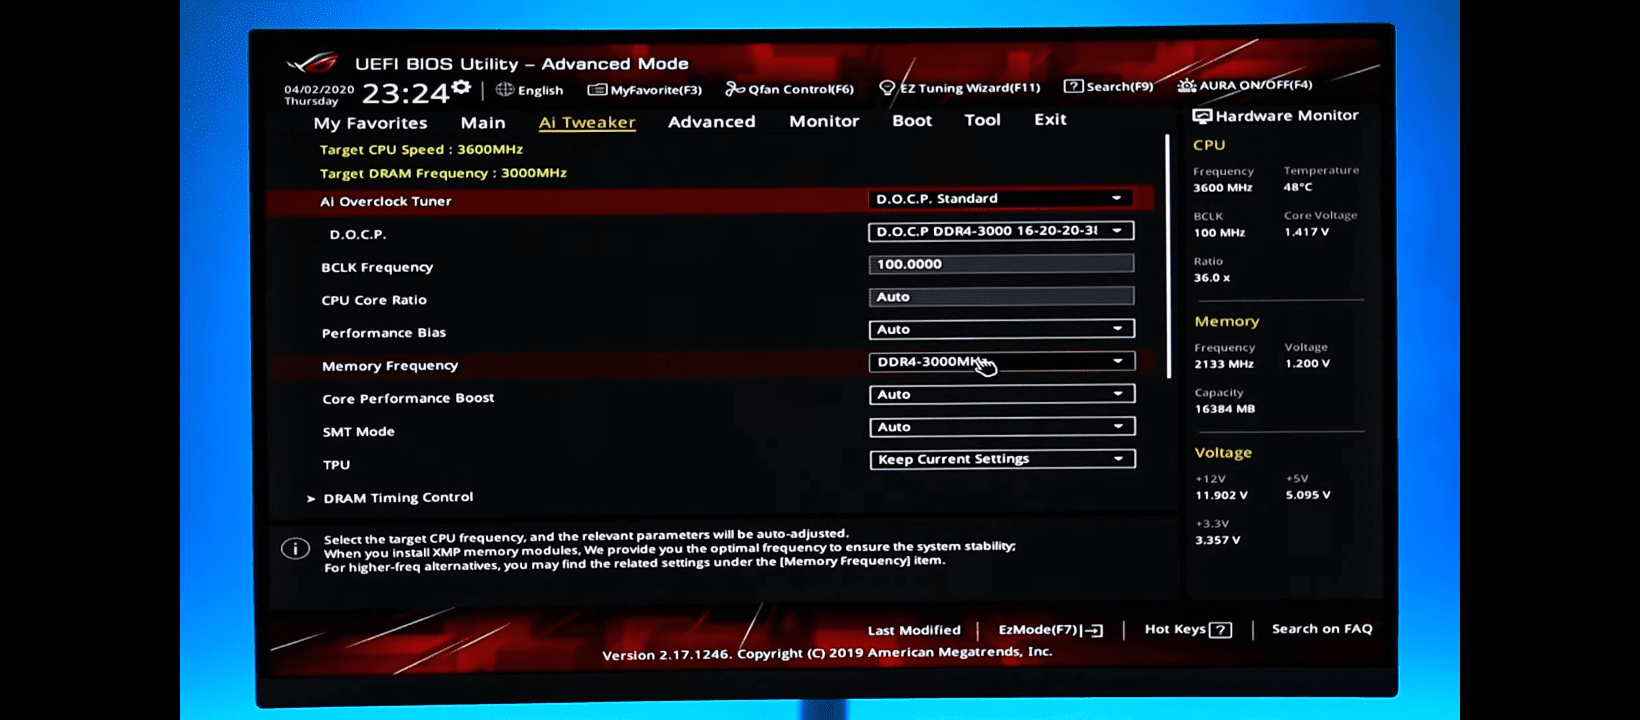Open the SMT Mode dropdown
The image size is (1640, 720).
point(1002,427)
